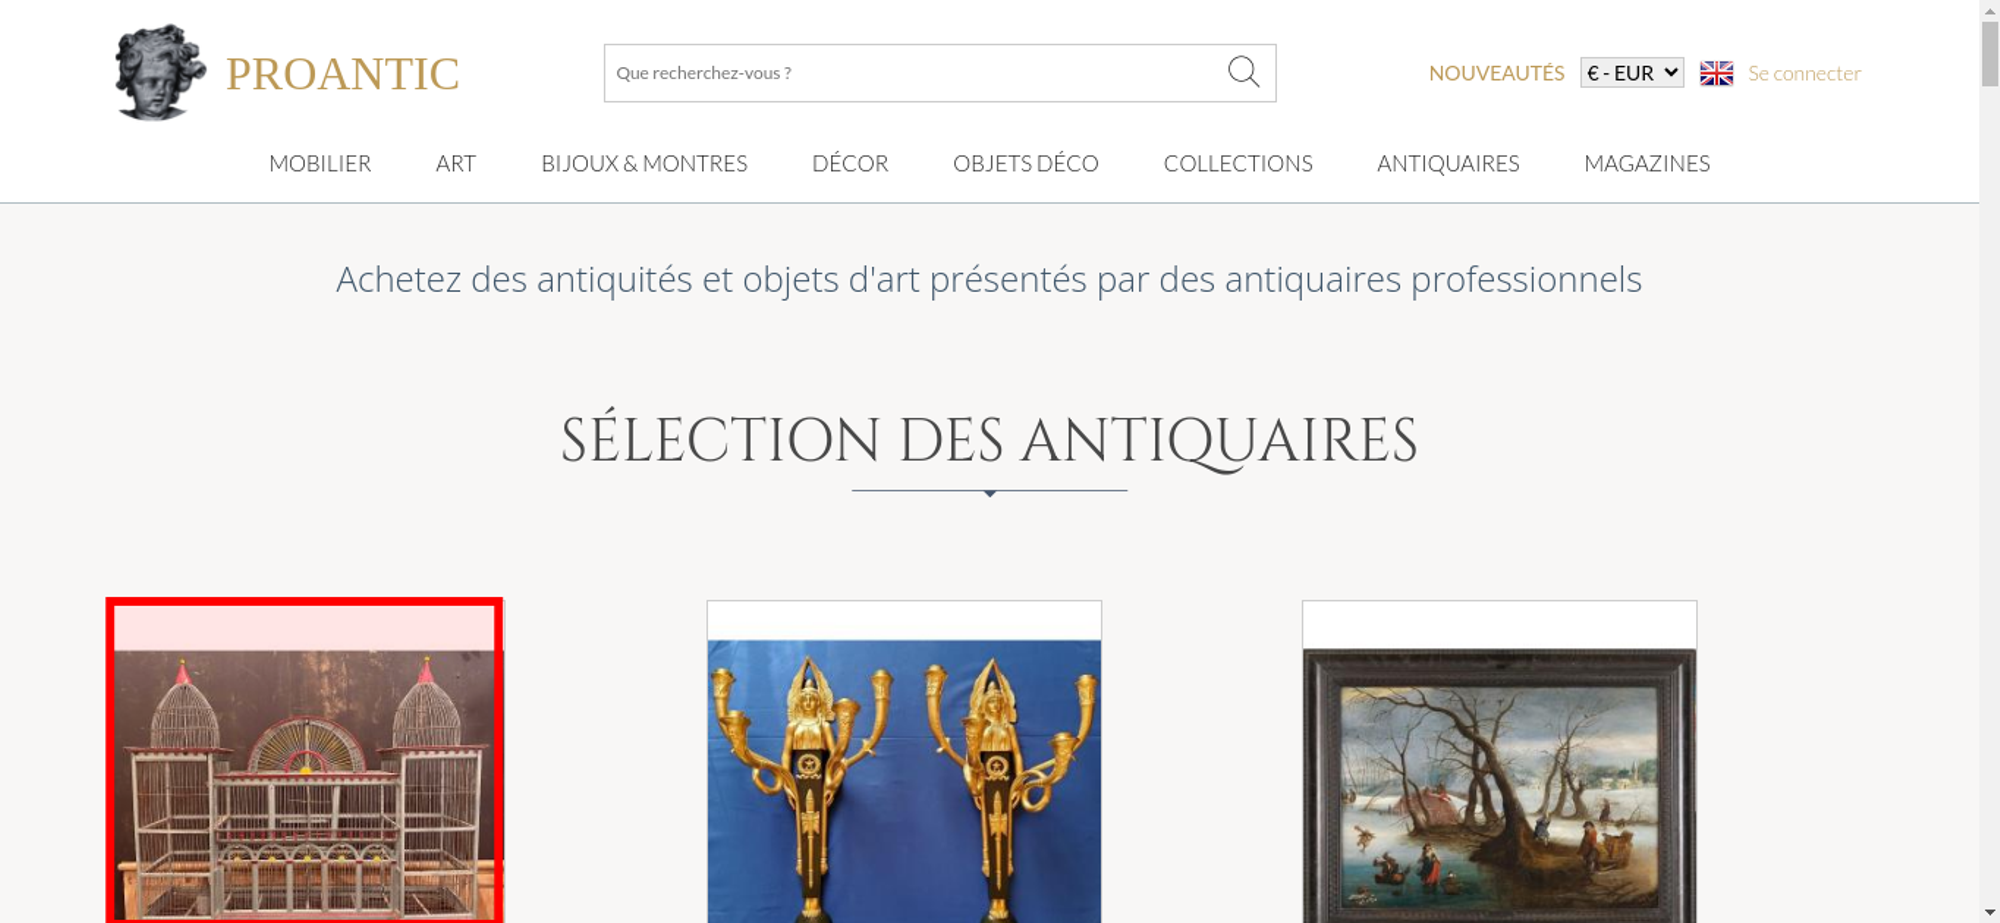Open the MAGAZINES menu
The image size is (2000, 923).
point(1647,163)
